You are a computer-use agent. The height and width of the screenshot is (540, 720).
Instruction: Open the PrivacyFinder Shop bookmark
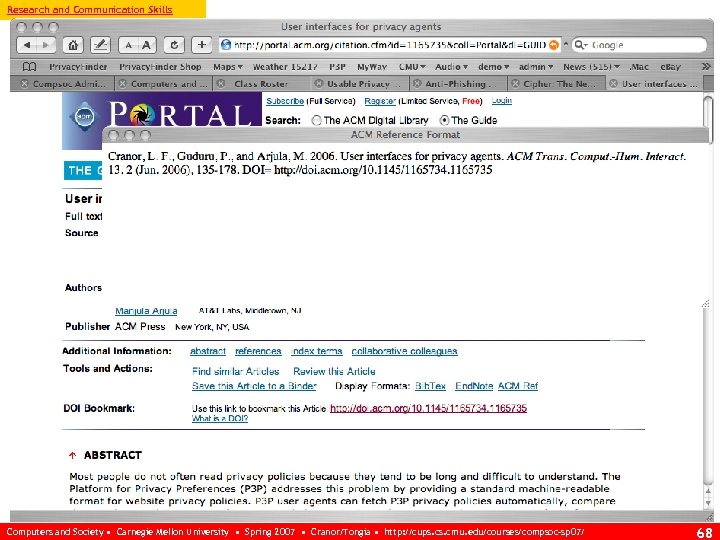pos(160,67)
